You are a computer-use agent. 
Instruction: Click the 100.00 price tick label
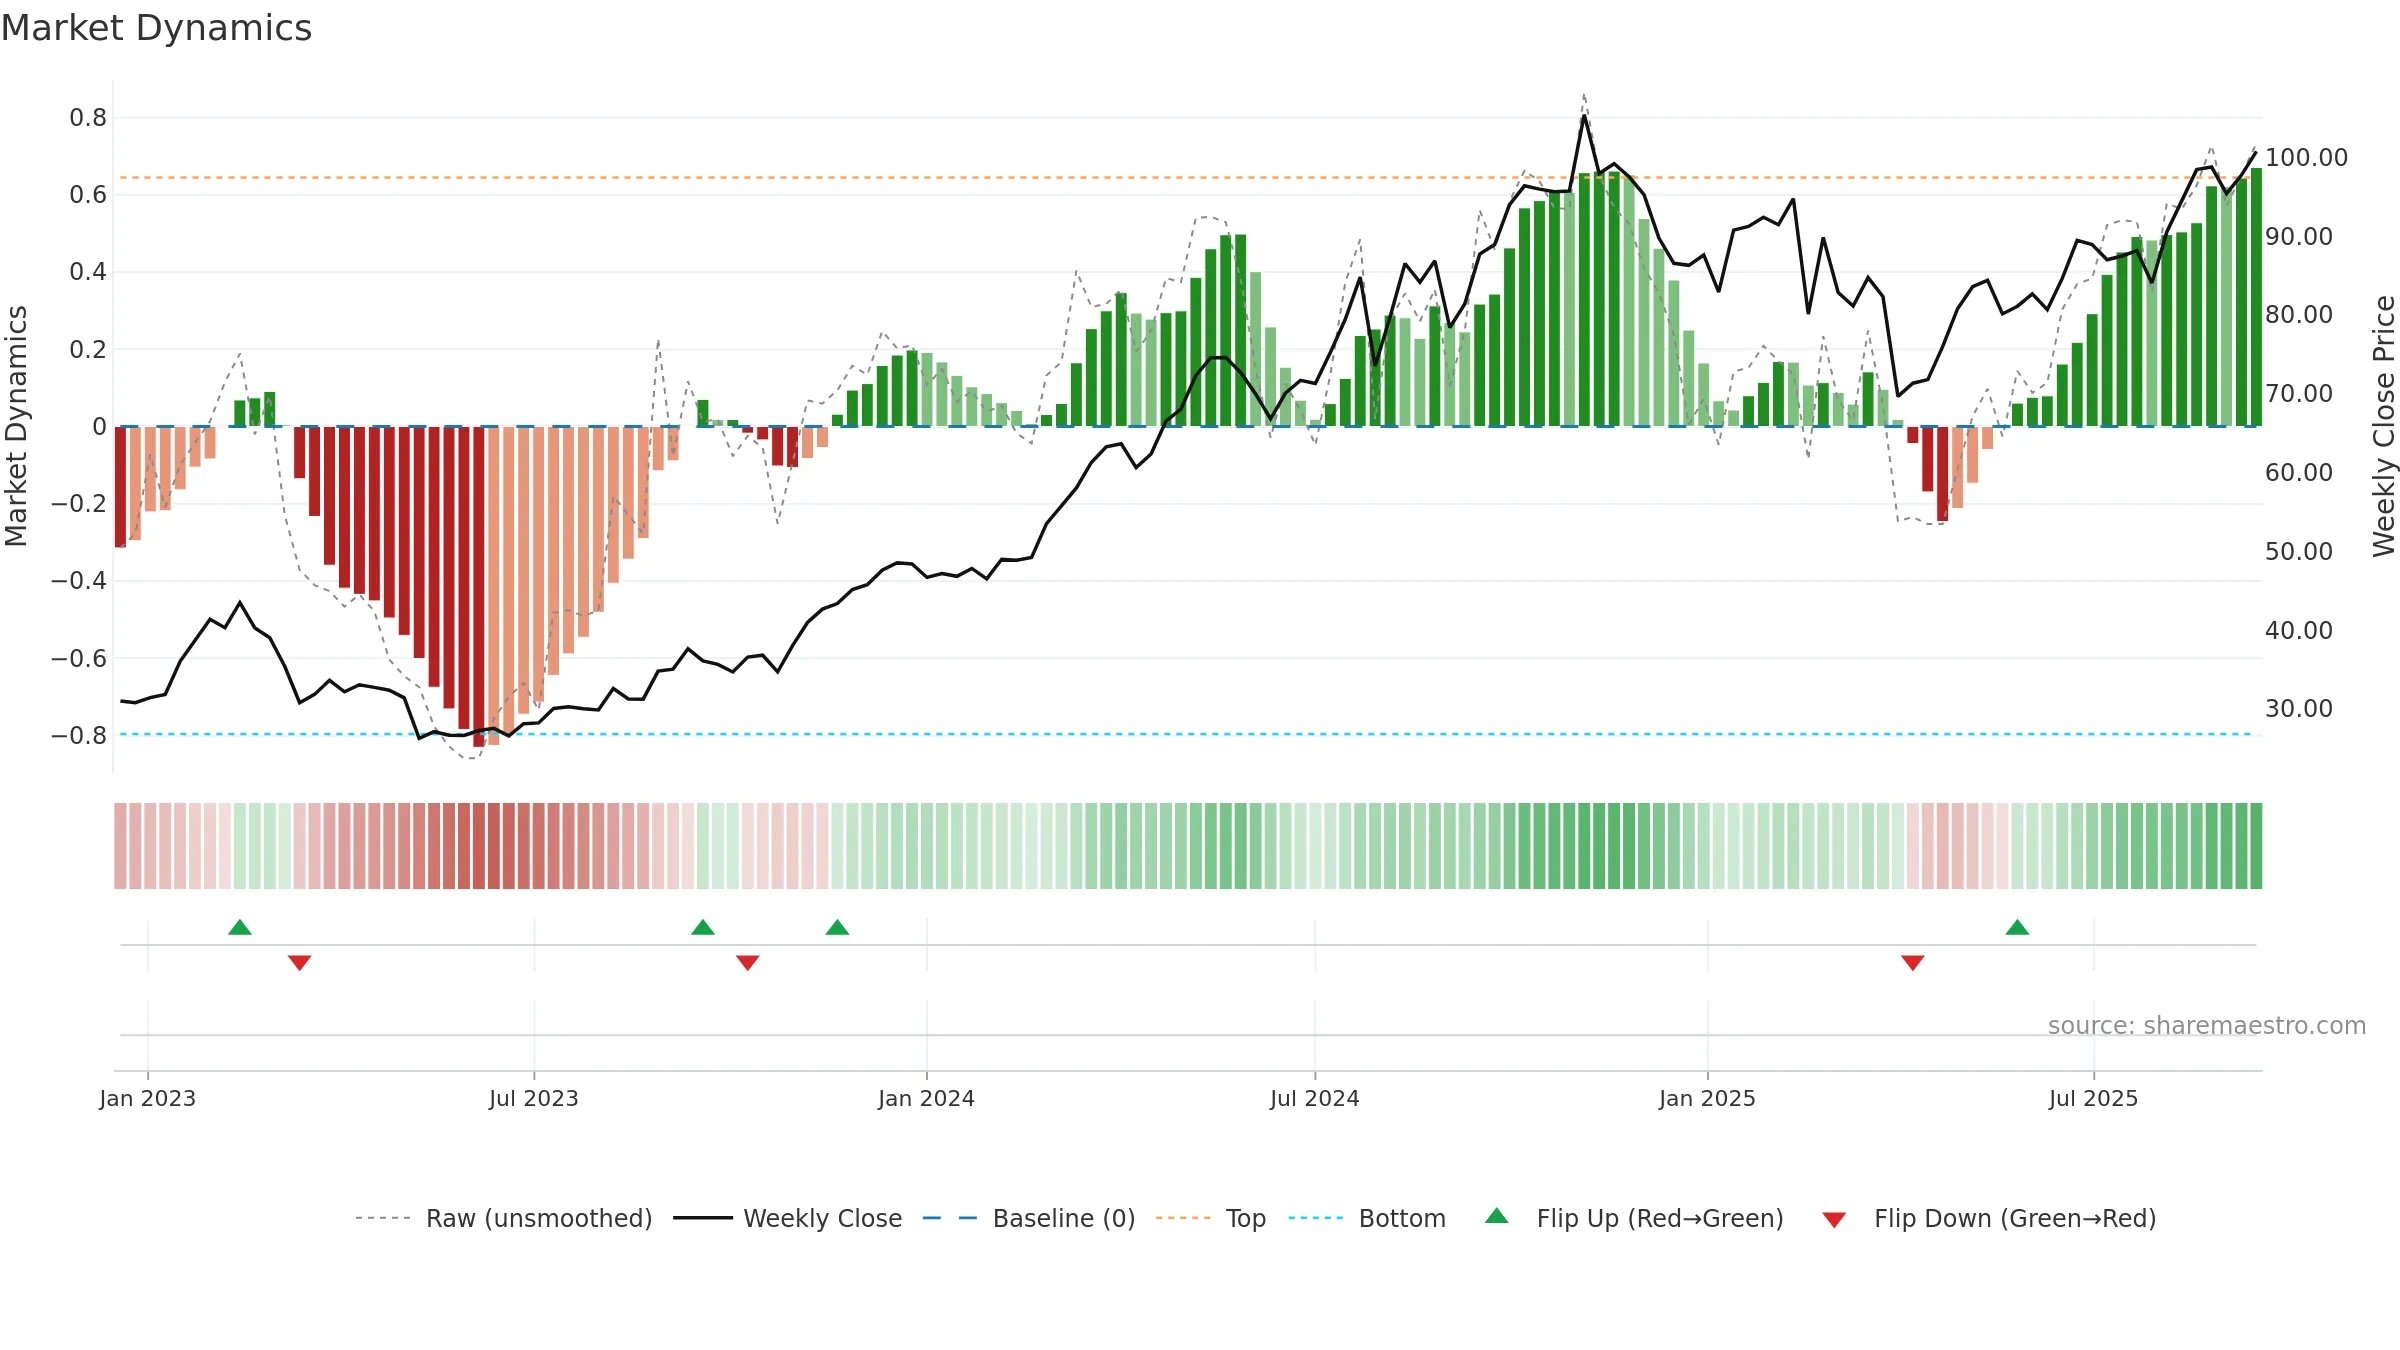click(2306, 157)
